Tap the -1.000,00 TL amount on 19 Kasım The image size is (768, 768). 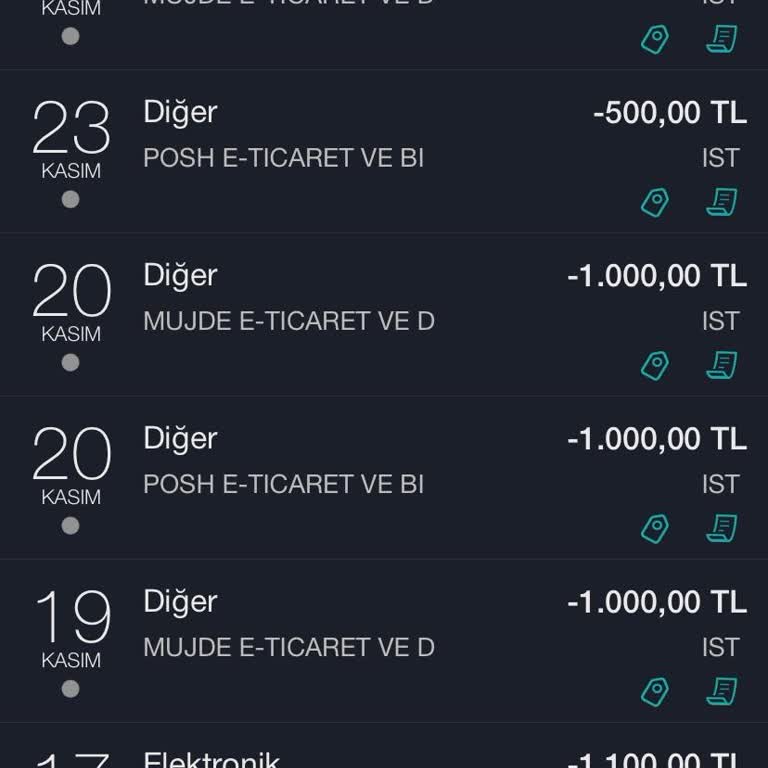click(x=656, y=602)
